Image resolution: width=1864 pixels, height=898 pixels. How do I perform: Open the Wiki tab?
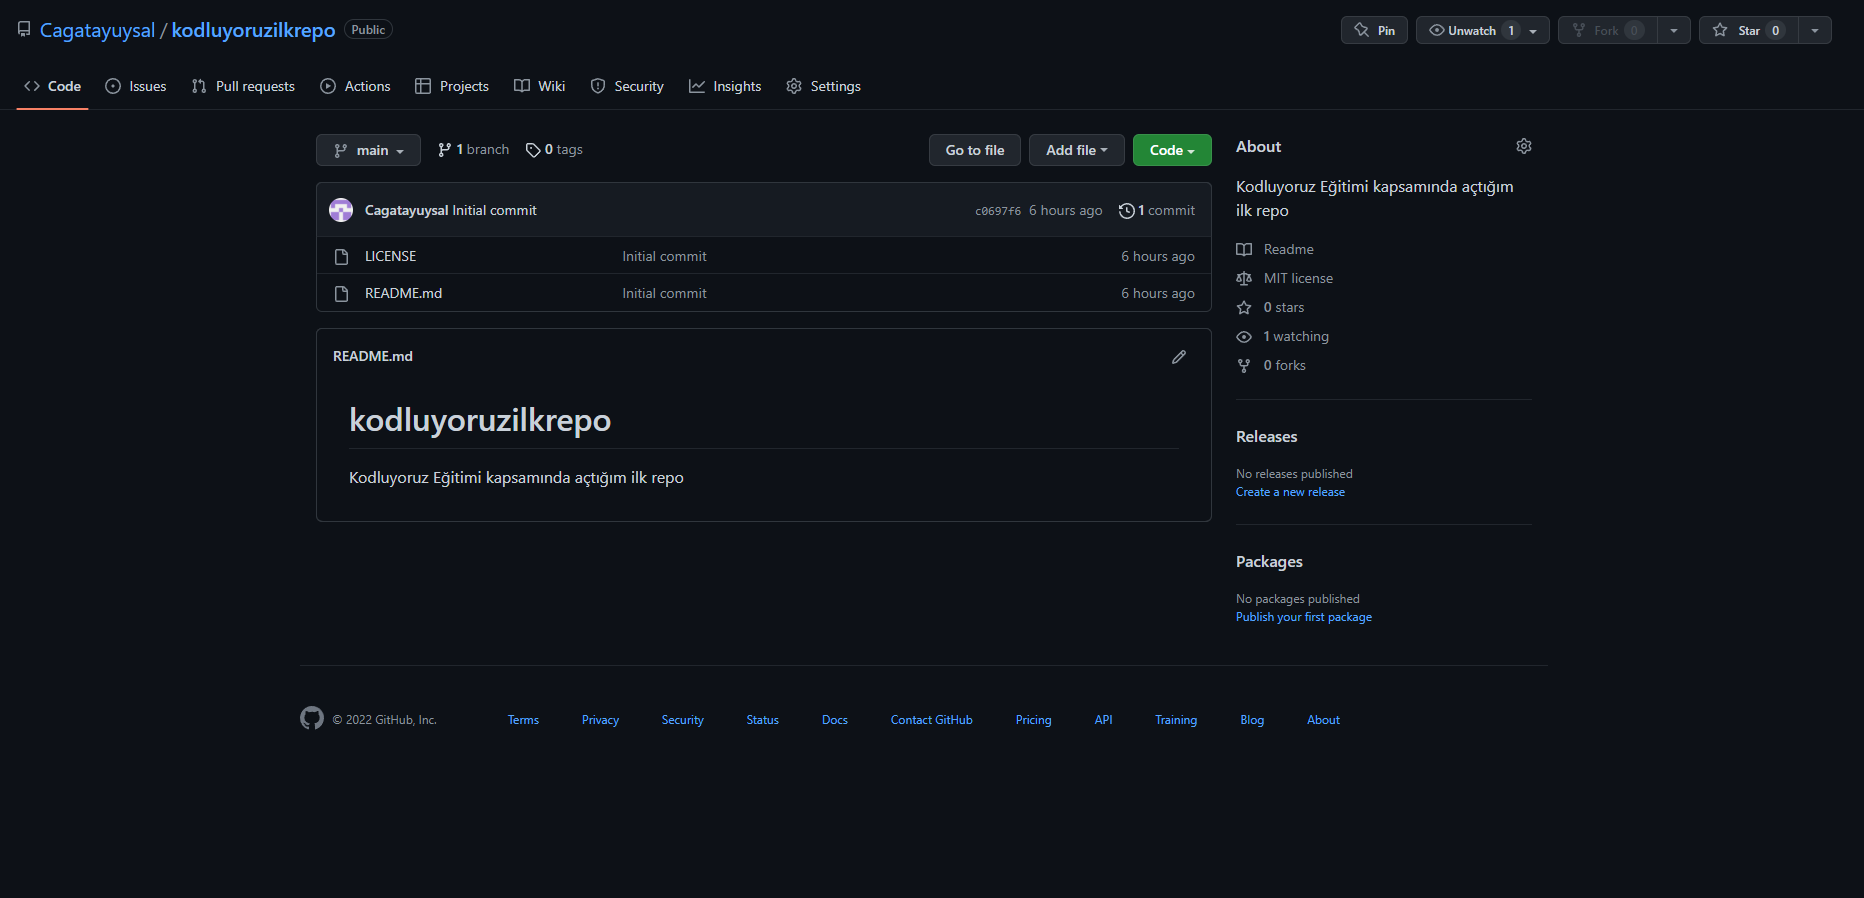pyautogui.click(x=540, y=86)
